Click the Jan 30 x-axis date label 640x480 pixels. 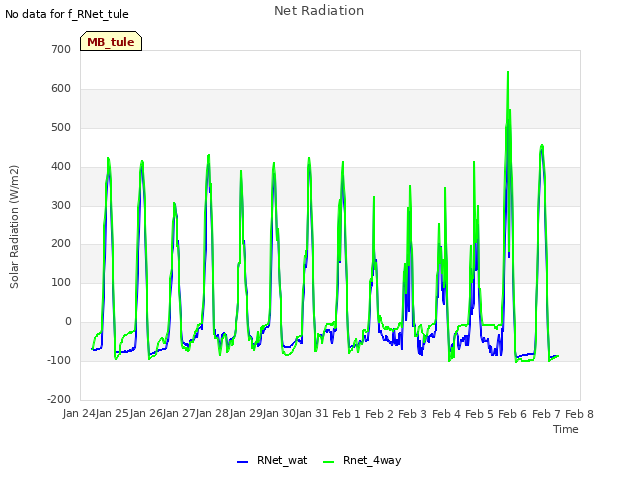click(x=279, y=414)
